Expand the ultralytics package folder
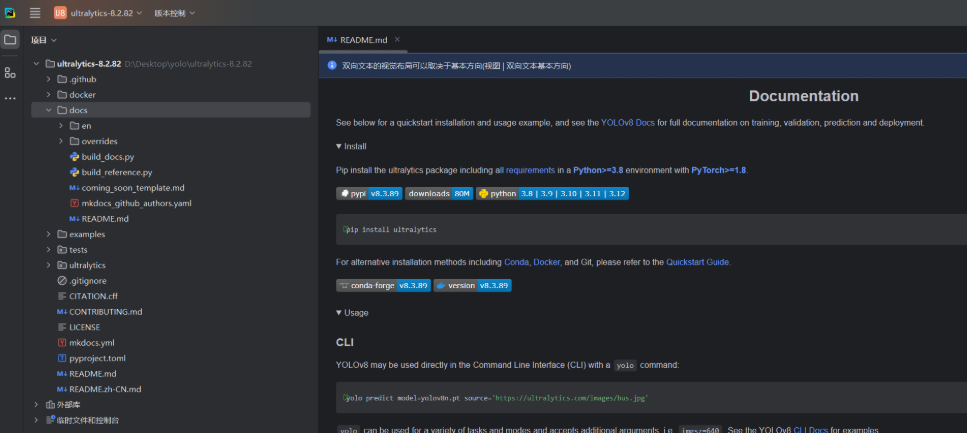Viewport: 967px width, 433px height. click(48, 265)
